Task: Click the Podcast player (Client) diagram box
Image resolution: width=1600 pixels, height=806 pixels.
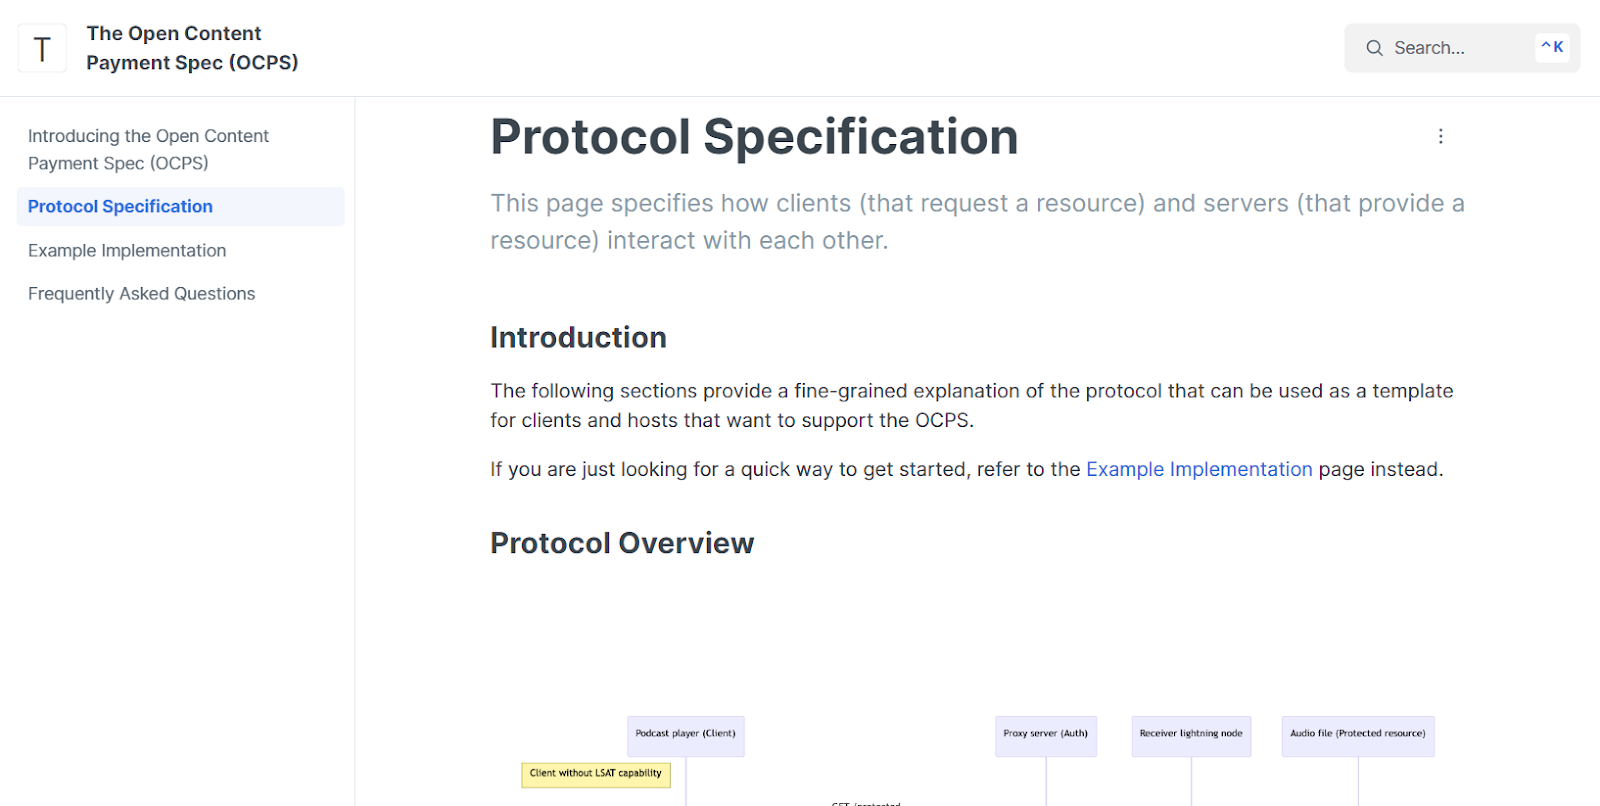Action: [685, 734]
